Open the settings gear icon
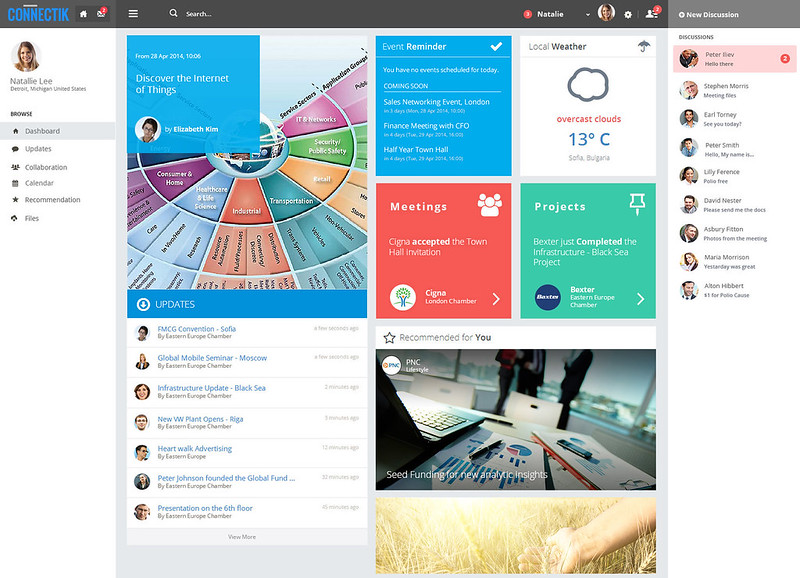The width and height of the screenshot is (800, 578). (x=628, y=15)
